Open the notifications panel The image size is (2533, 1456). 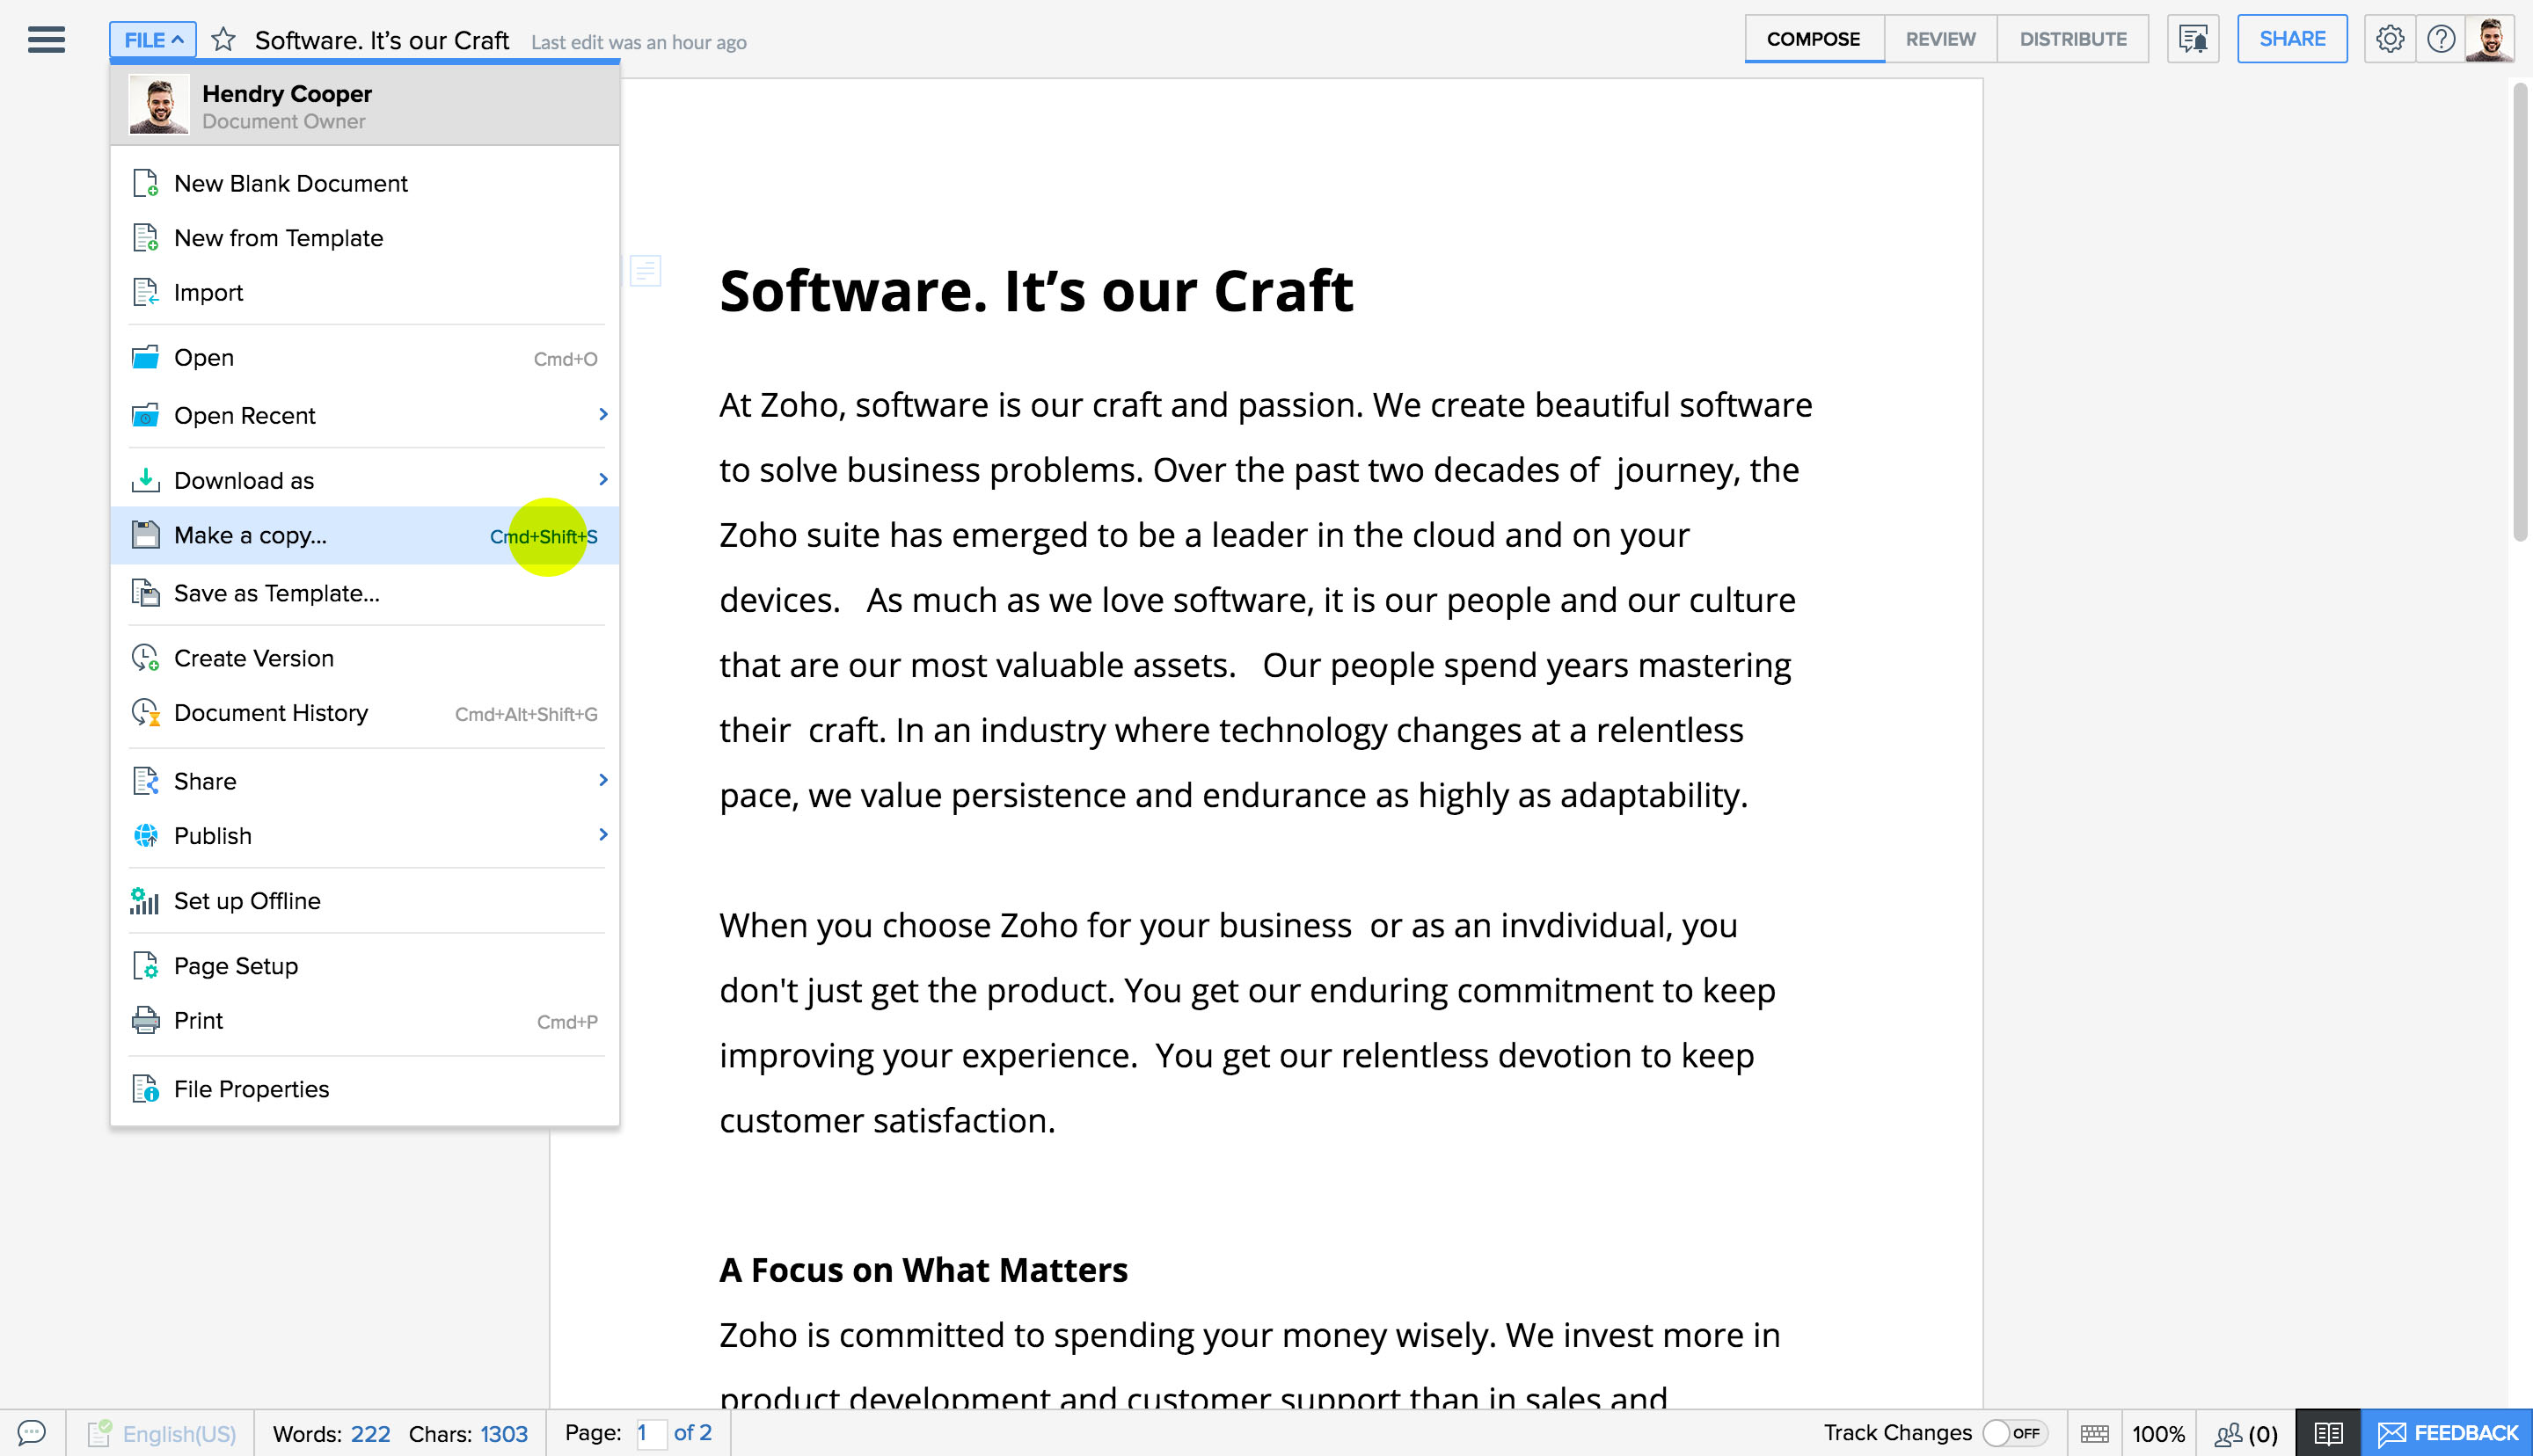(x=2192, y=38)
